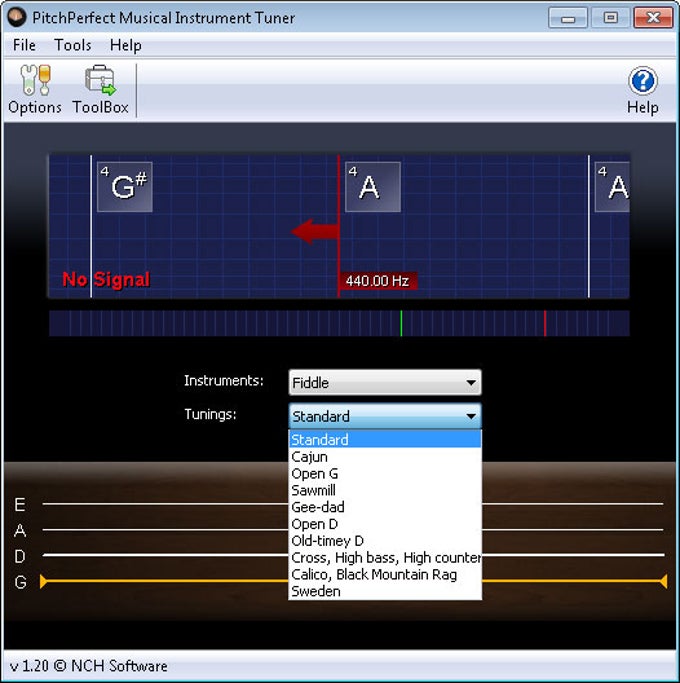Click the v 1.20 NCH Software status text
Screen dimensions: 680x683
[x=88, y=666]
